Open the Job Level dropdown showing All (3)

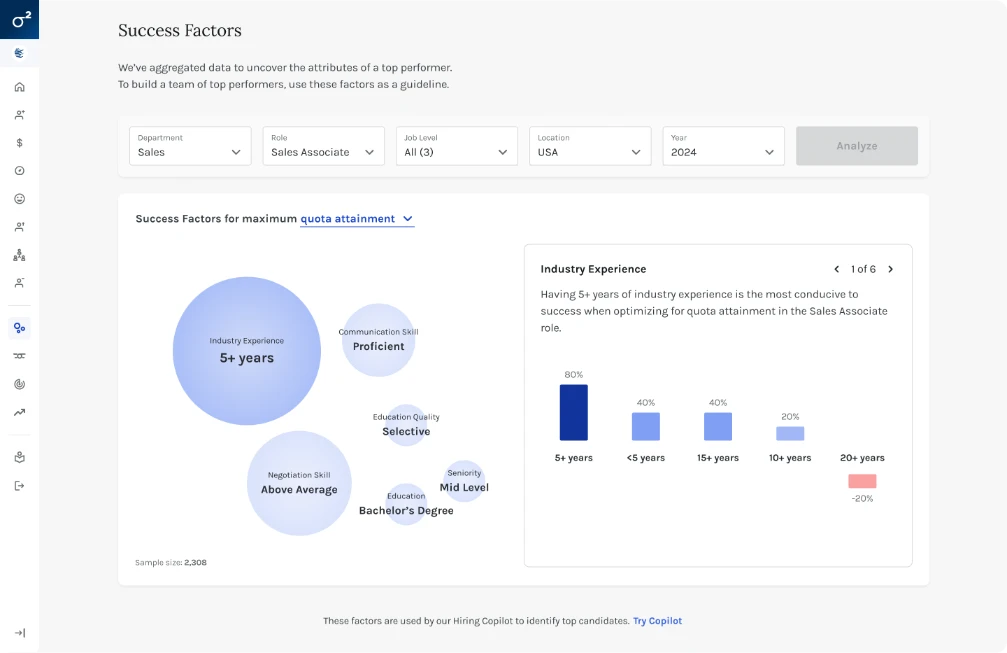point(457,146)
